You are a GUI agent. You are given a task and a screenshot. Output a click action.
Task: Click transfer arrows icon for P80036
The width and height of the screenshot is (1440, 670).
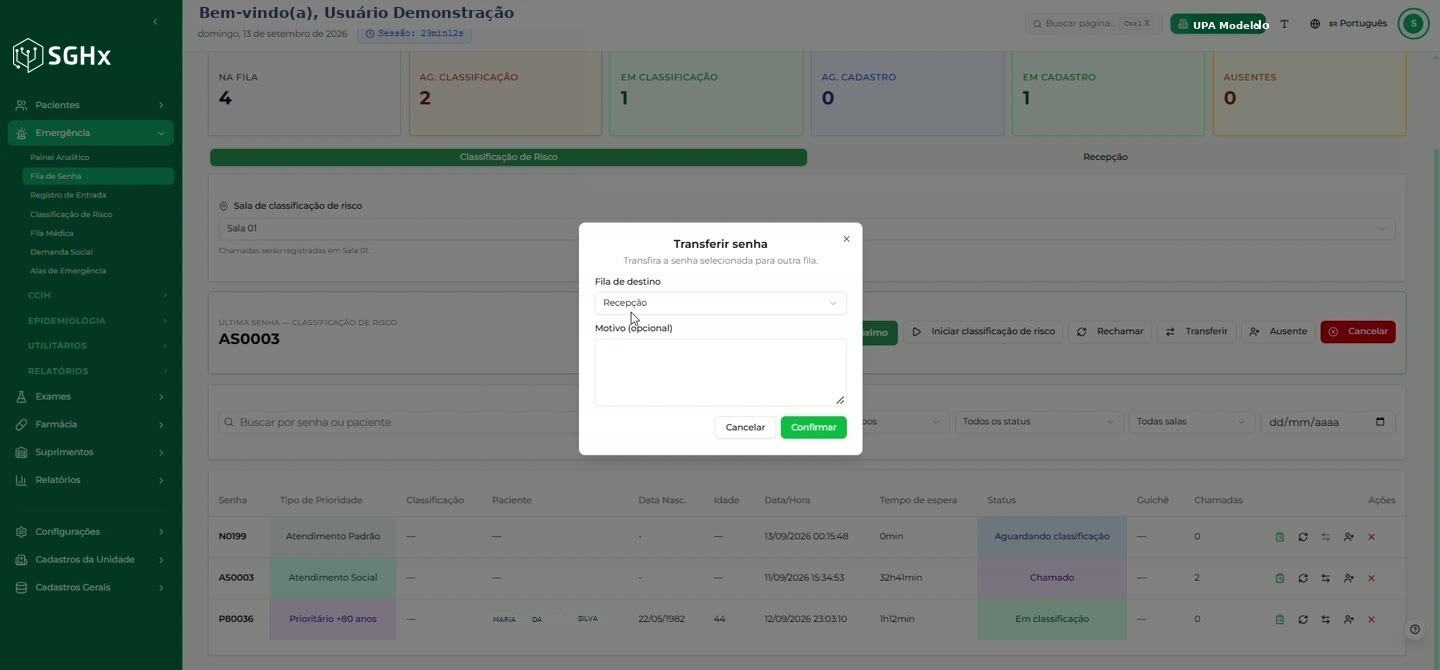[x=1325, y=619]
